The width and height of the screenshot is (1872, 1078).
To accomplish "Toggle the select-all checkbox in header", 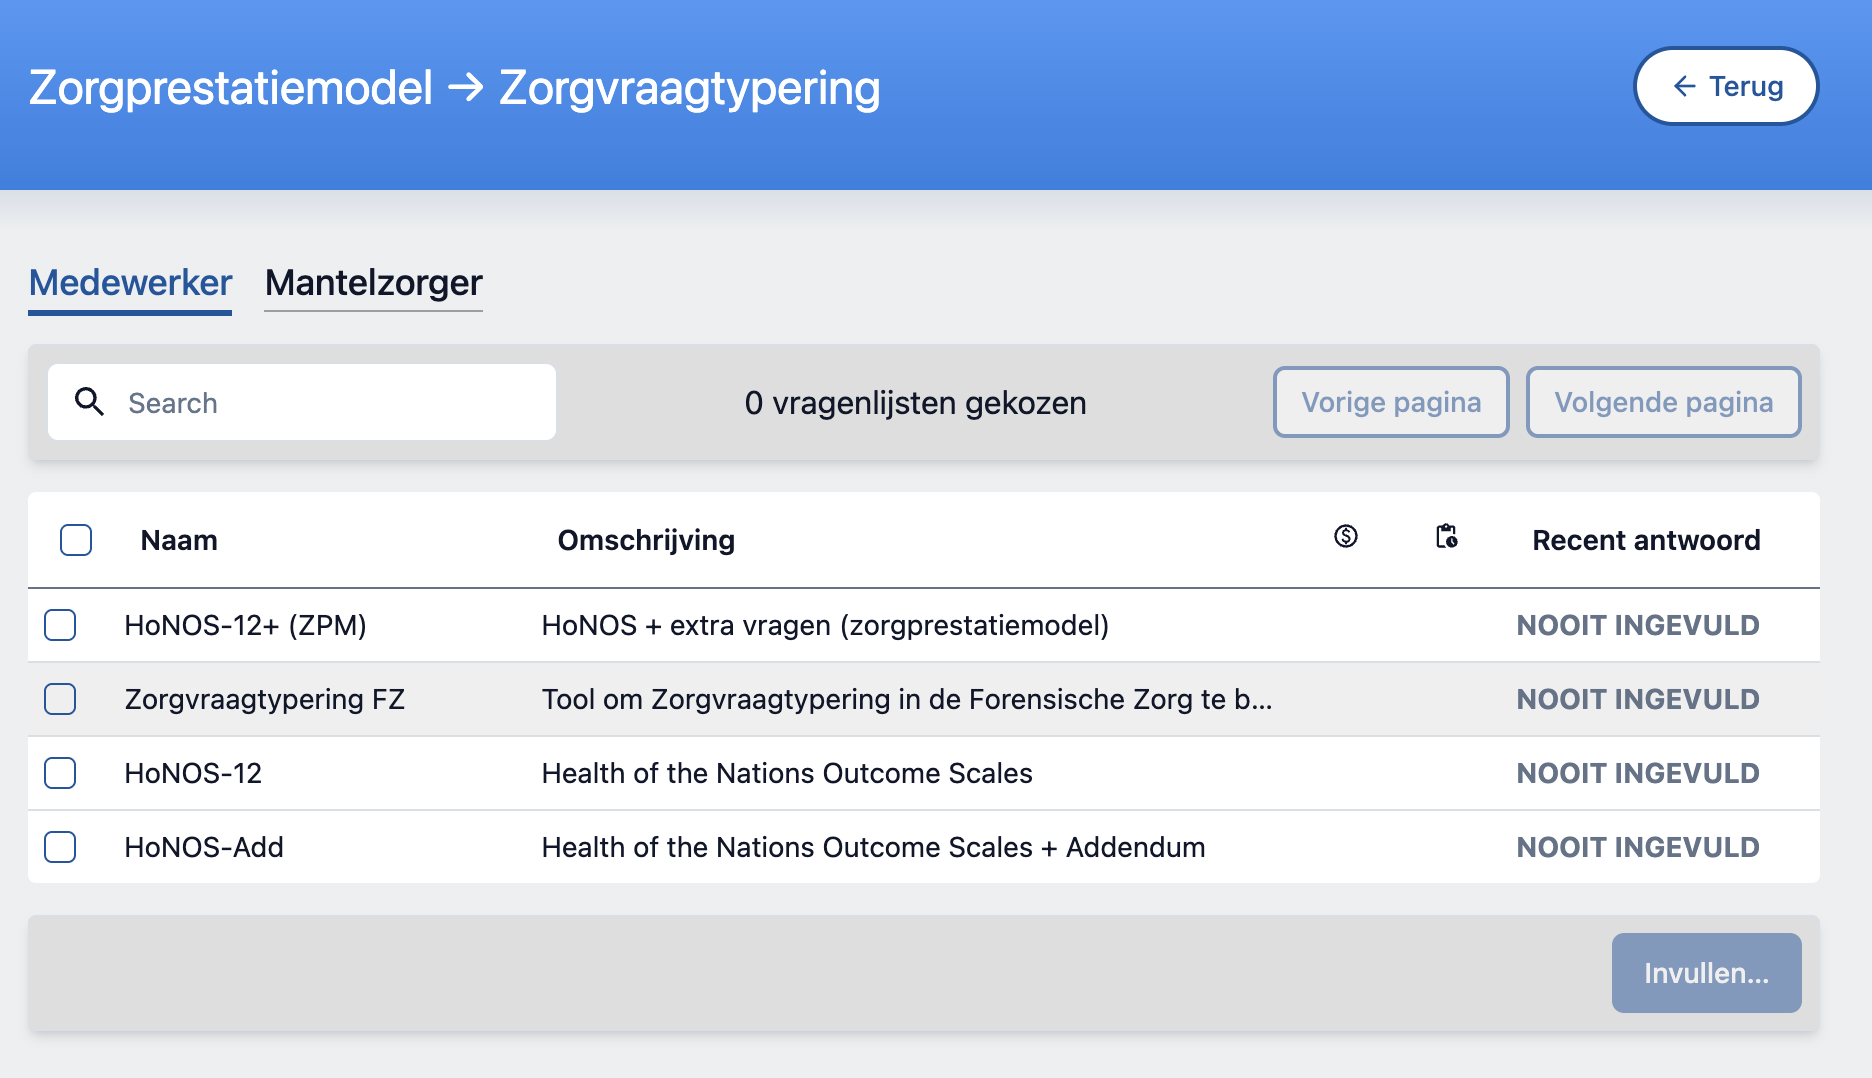I will click(x=76, y=540).
